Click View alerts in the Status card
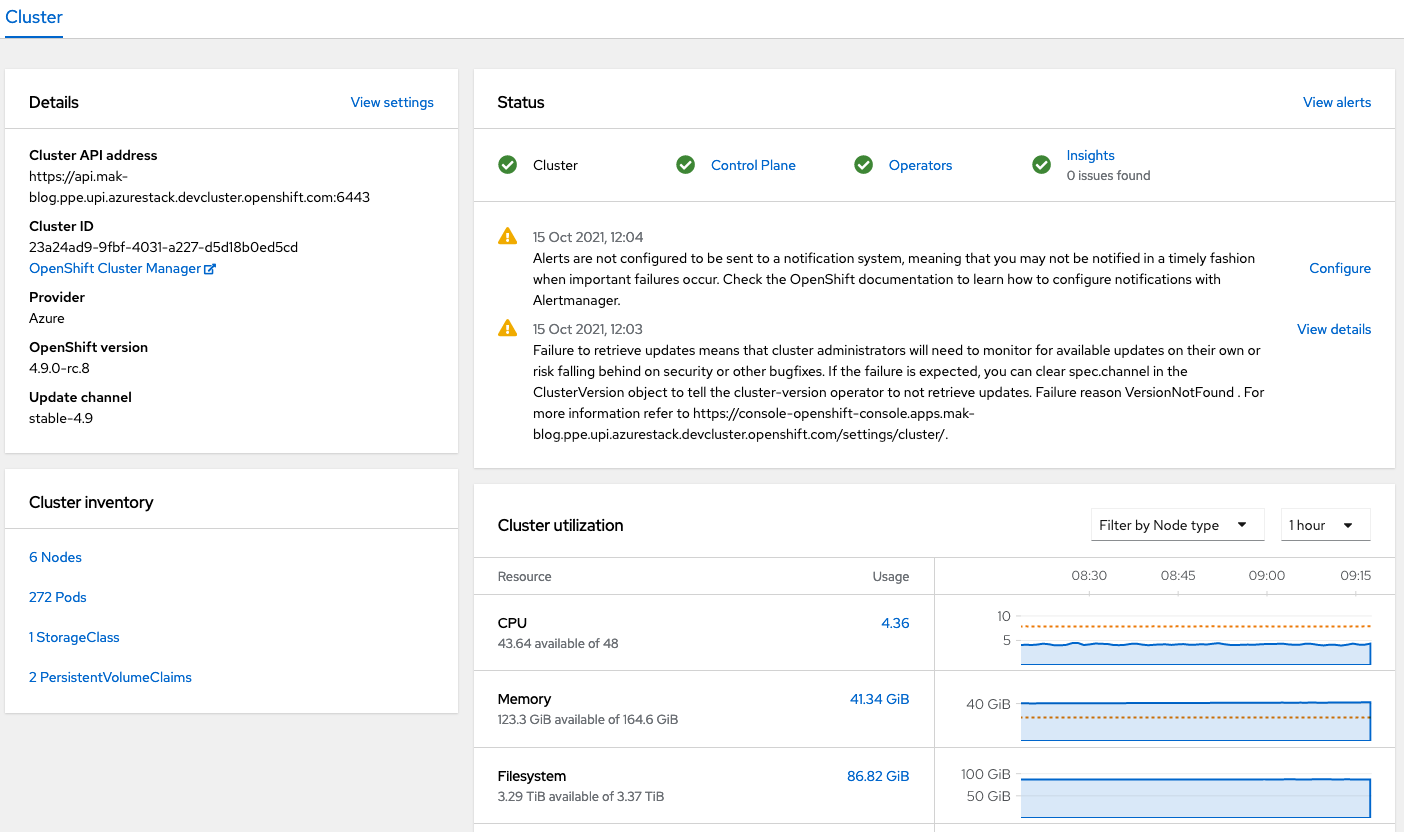The image size is (1404, 832). (1337, 102)
